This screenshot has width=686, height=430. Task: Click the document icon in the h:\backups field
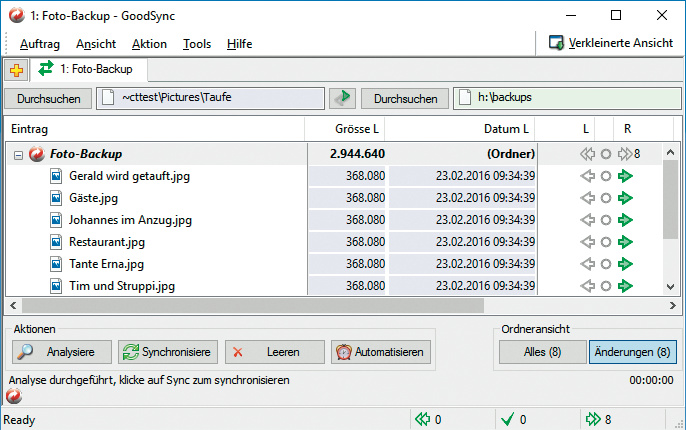(465, 98)
